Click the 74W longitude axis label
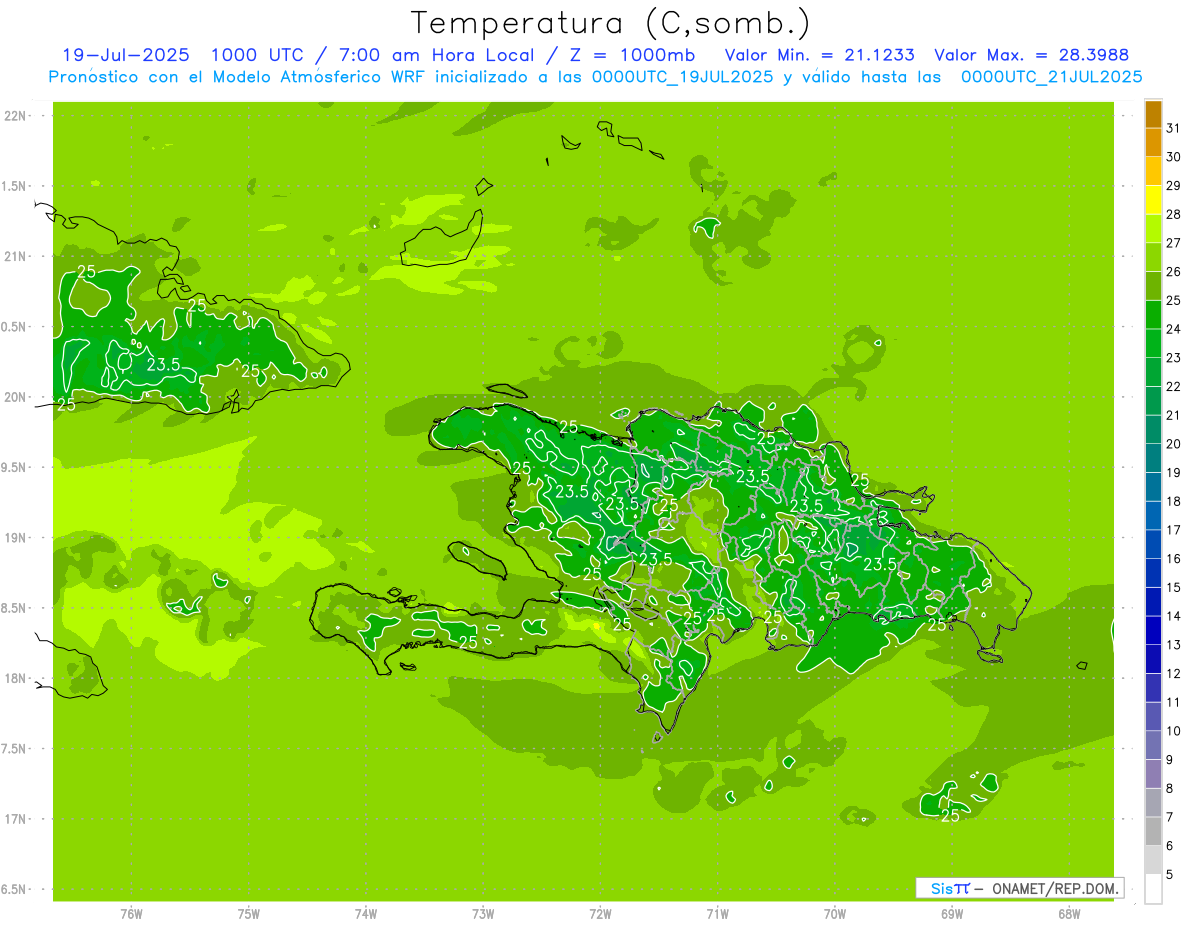The height and width of the screenshot is (927, 1200). coord(366,913)
